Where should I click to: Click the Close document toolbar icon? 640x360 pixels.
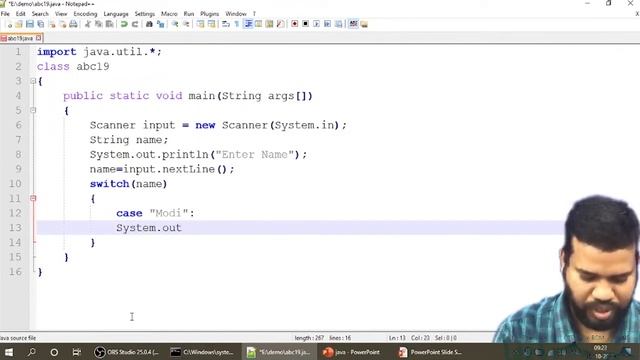coord(52,24)
